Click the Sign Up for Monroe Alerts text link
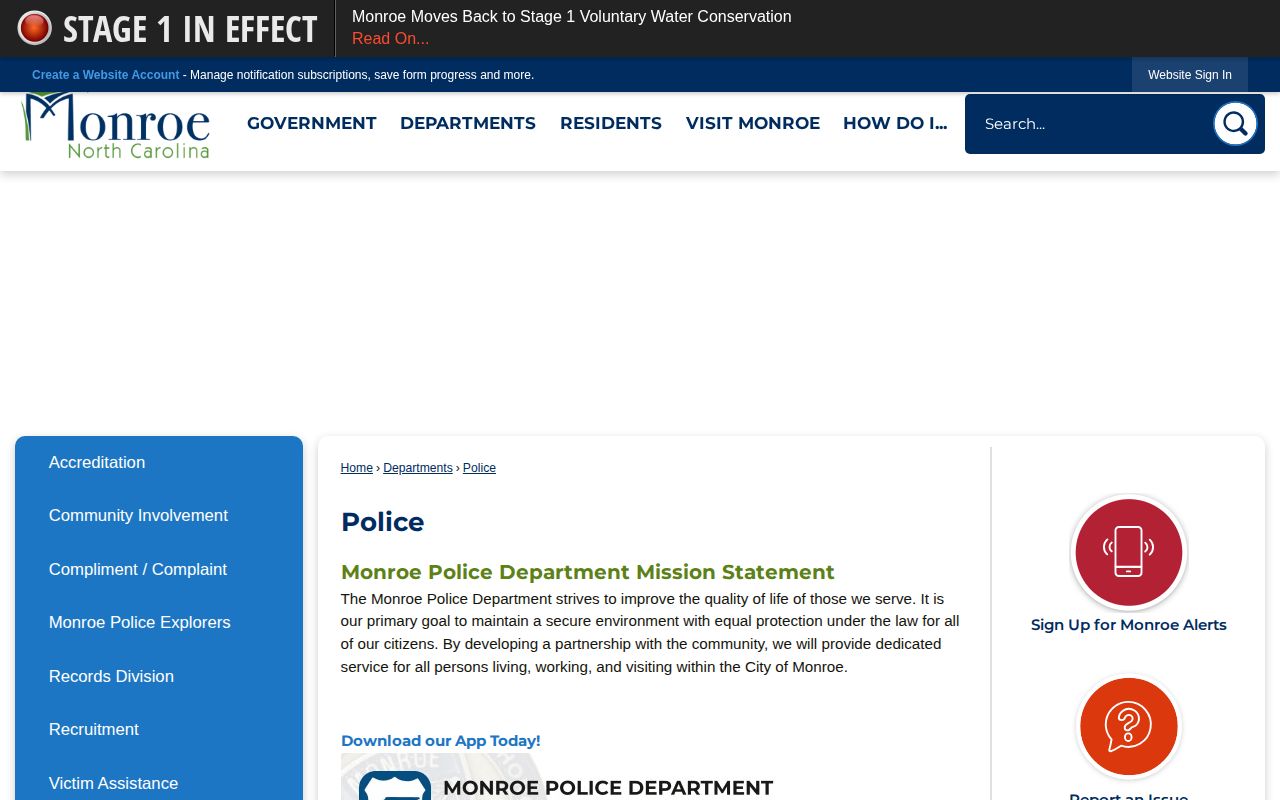Viewport: 1280px width, 800px height. pos(1128,625)
